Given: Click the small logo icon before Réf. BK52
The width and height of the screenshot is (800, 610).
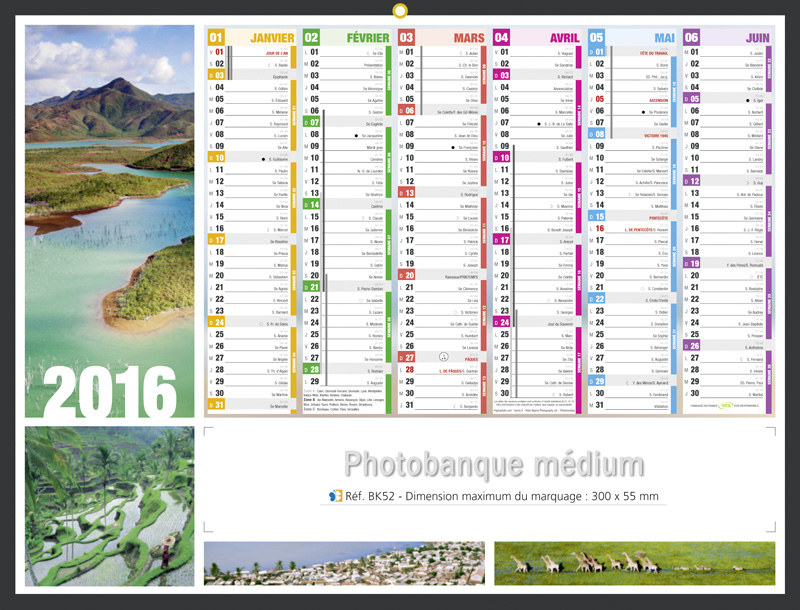Looking at the screenshot, I should pos(336,495).
